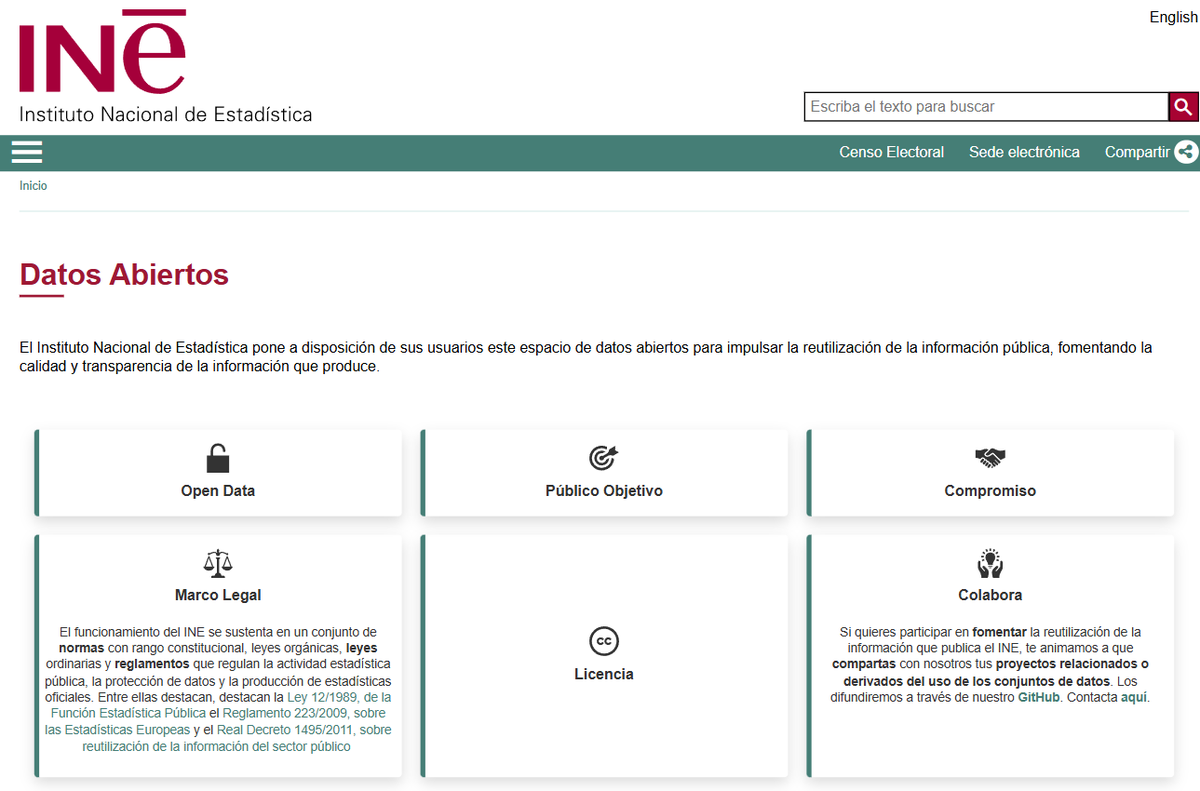The width and height of the screenshot is (1200, 791).
Task: Expand the Licencia card title
Action: [x=604, y=674]
